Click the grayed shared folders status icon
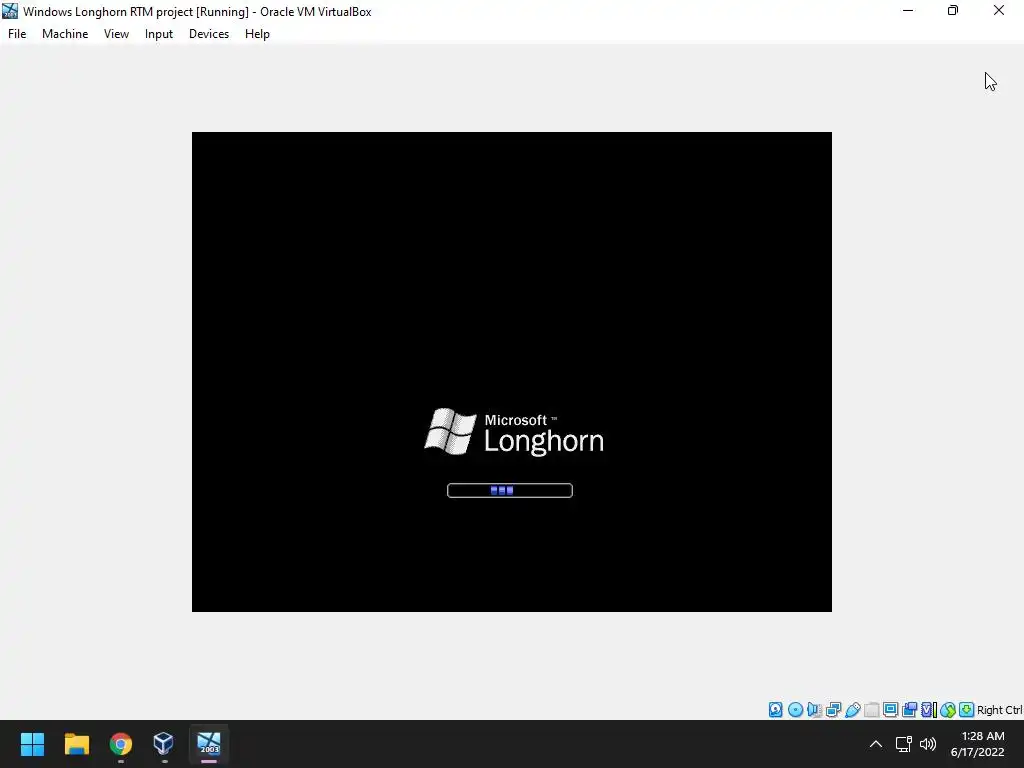The image size is (1024, 768). (871, 710)
